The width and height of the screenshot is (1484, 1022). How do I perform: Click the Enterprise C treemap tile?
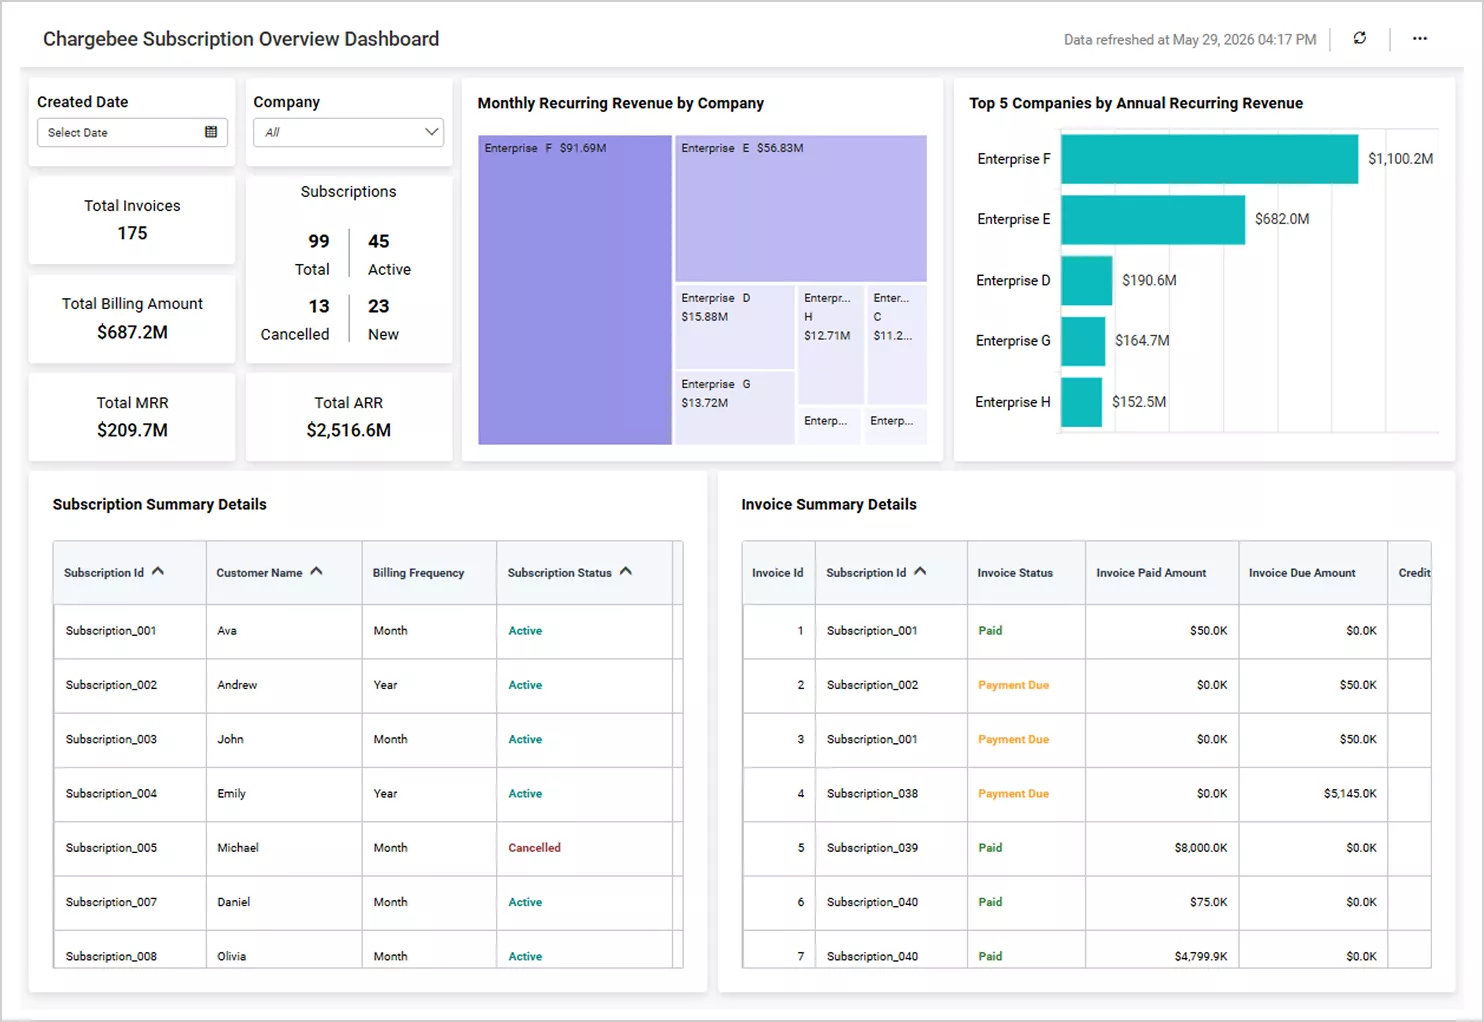[897, 345]
